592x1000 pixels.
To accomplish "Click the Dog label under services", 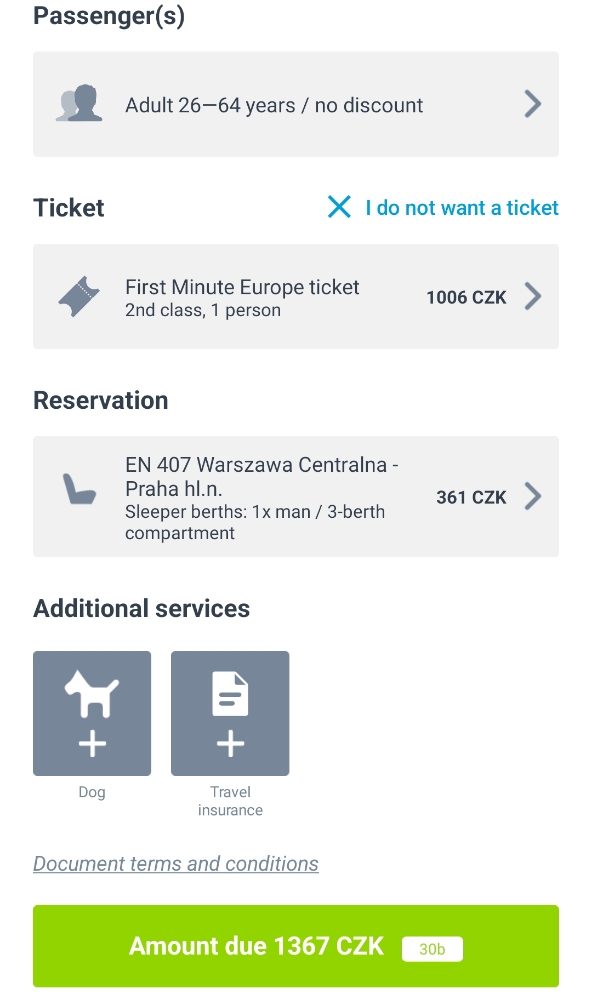I will (x=92, y=792).
